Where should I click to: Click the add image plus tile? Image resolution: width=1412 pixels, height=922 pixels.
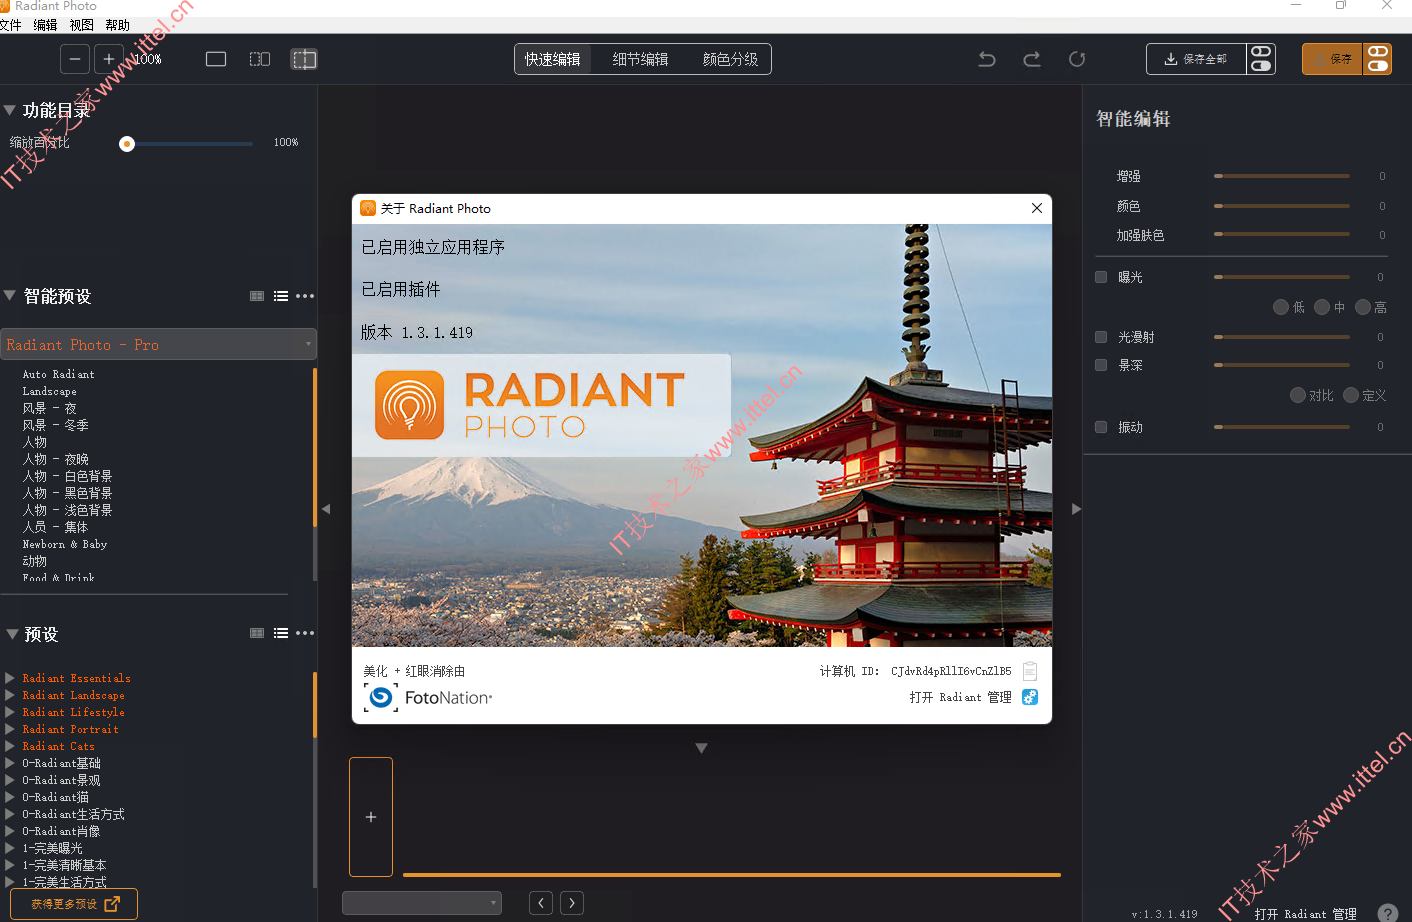tap(371, 817)
